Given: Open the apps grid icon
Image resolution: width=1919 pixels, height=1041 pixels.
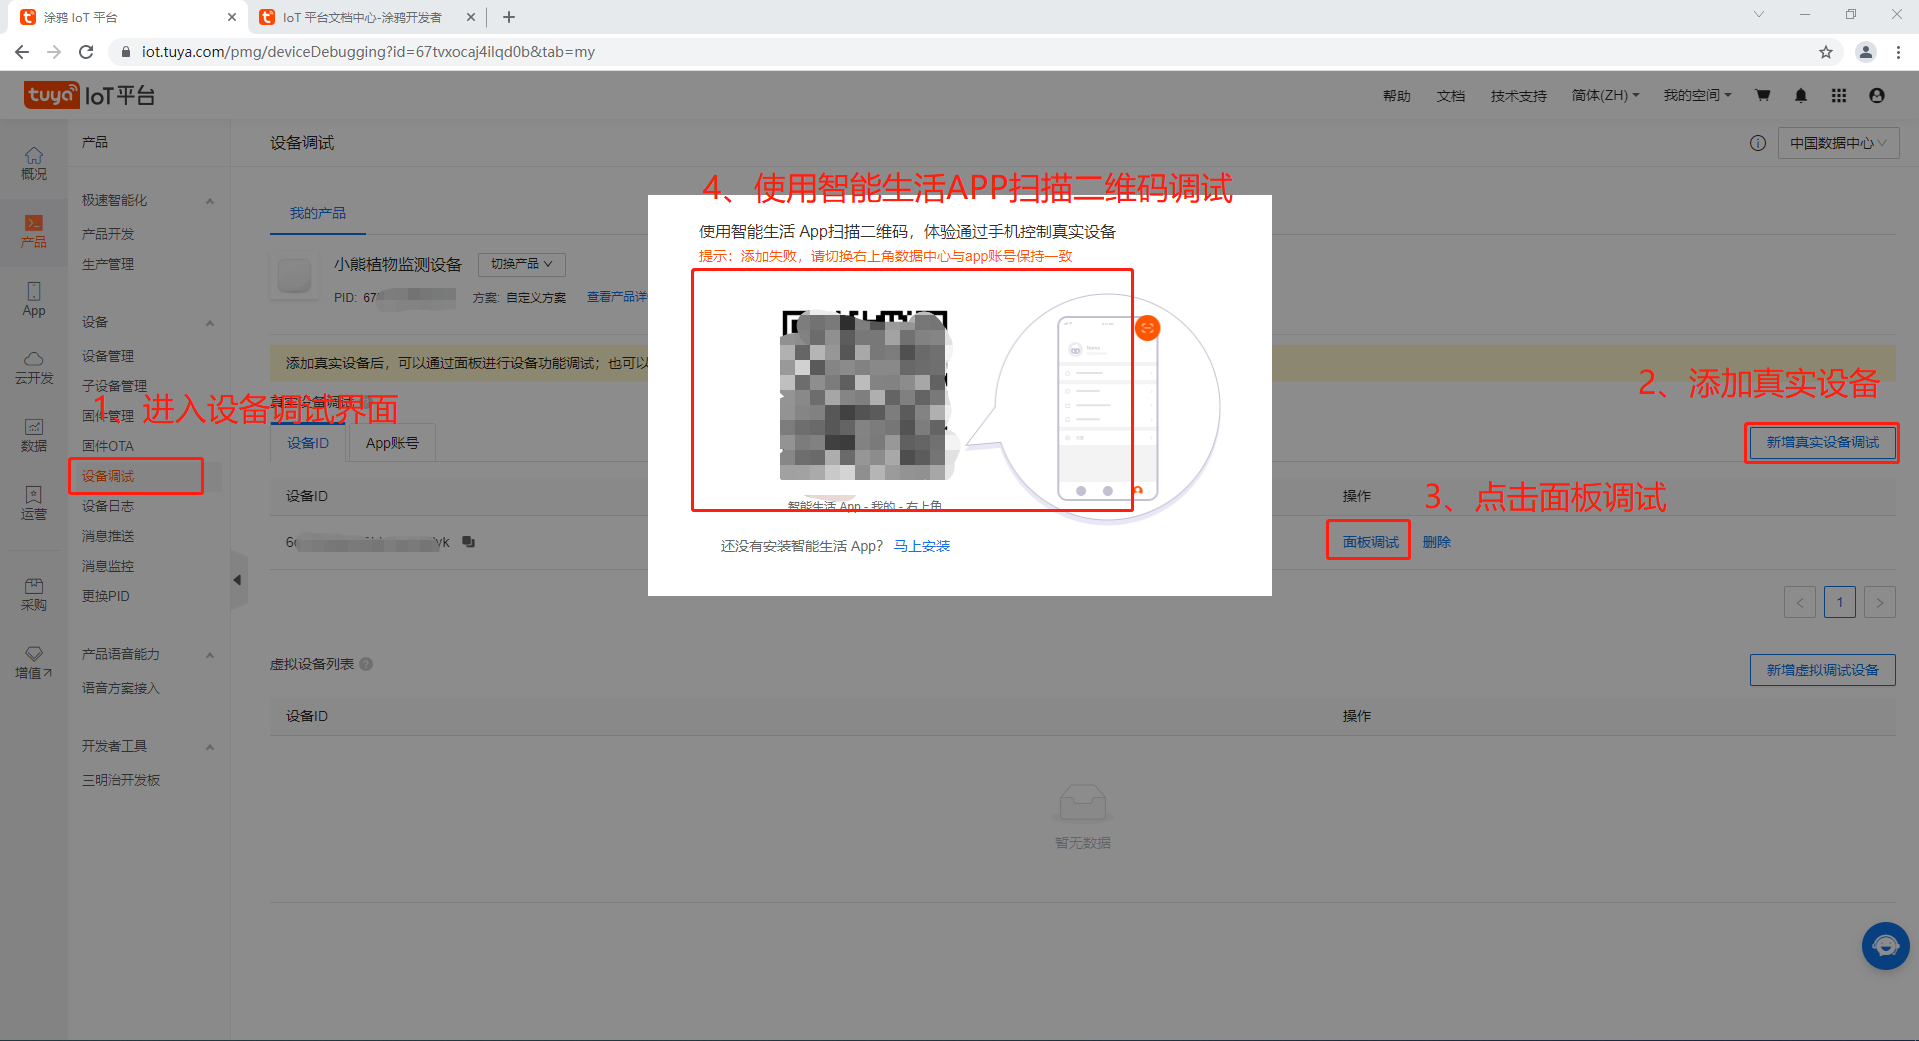Looking at the screenshot, I should tap(1838, 96).
